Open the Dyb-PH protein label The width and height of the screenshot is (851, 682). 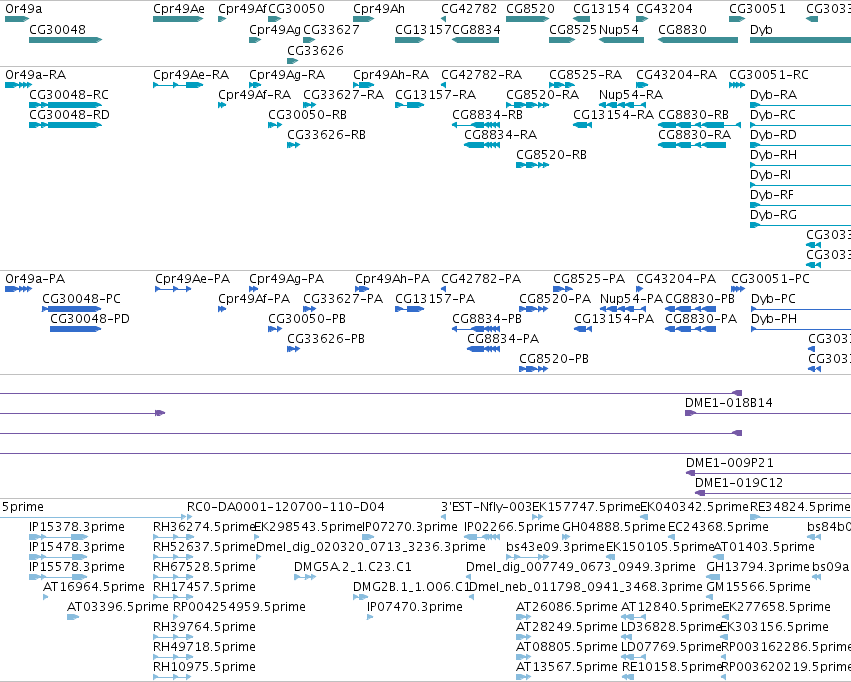point(774,319)
